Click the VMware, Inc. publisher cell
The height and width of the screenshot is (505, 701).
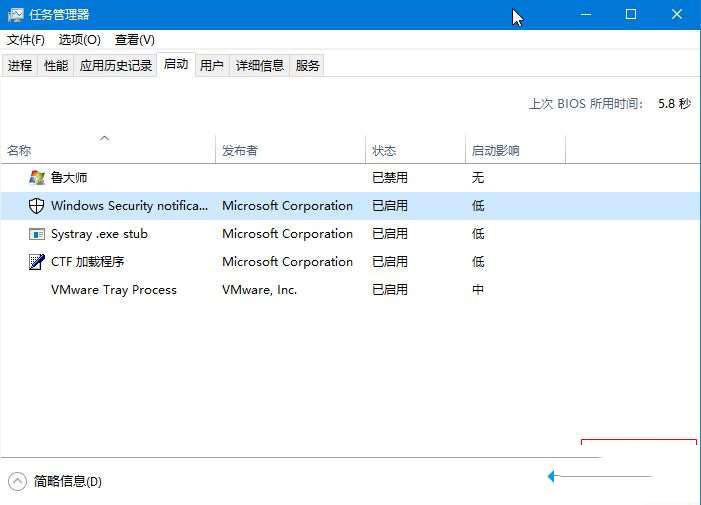(x=259, y=290)
